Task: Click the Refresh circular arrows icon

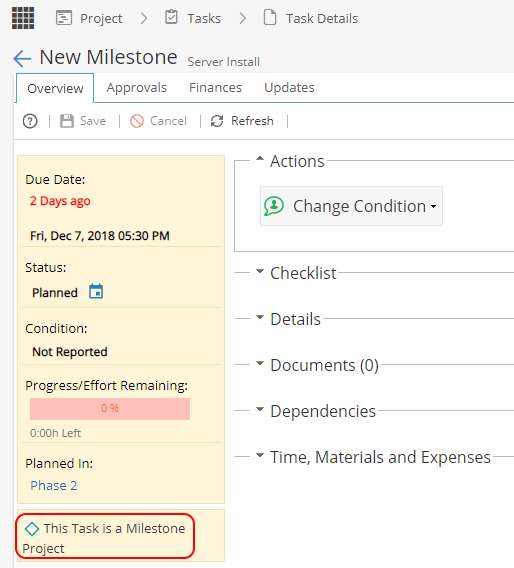Action: 217,121
